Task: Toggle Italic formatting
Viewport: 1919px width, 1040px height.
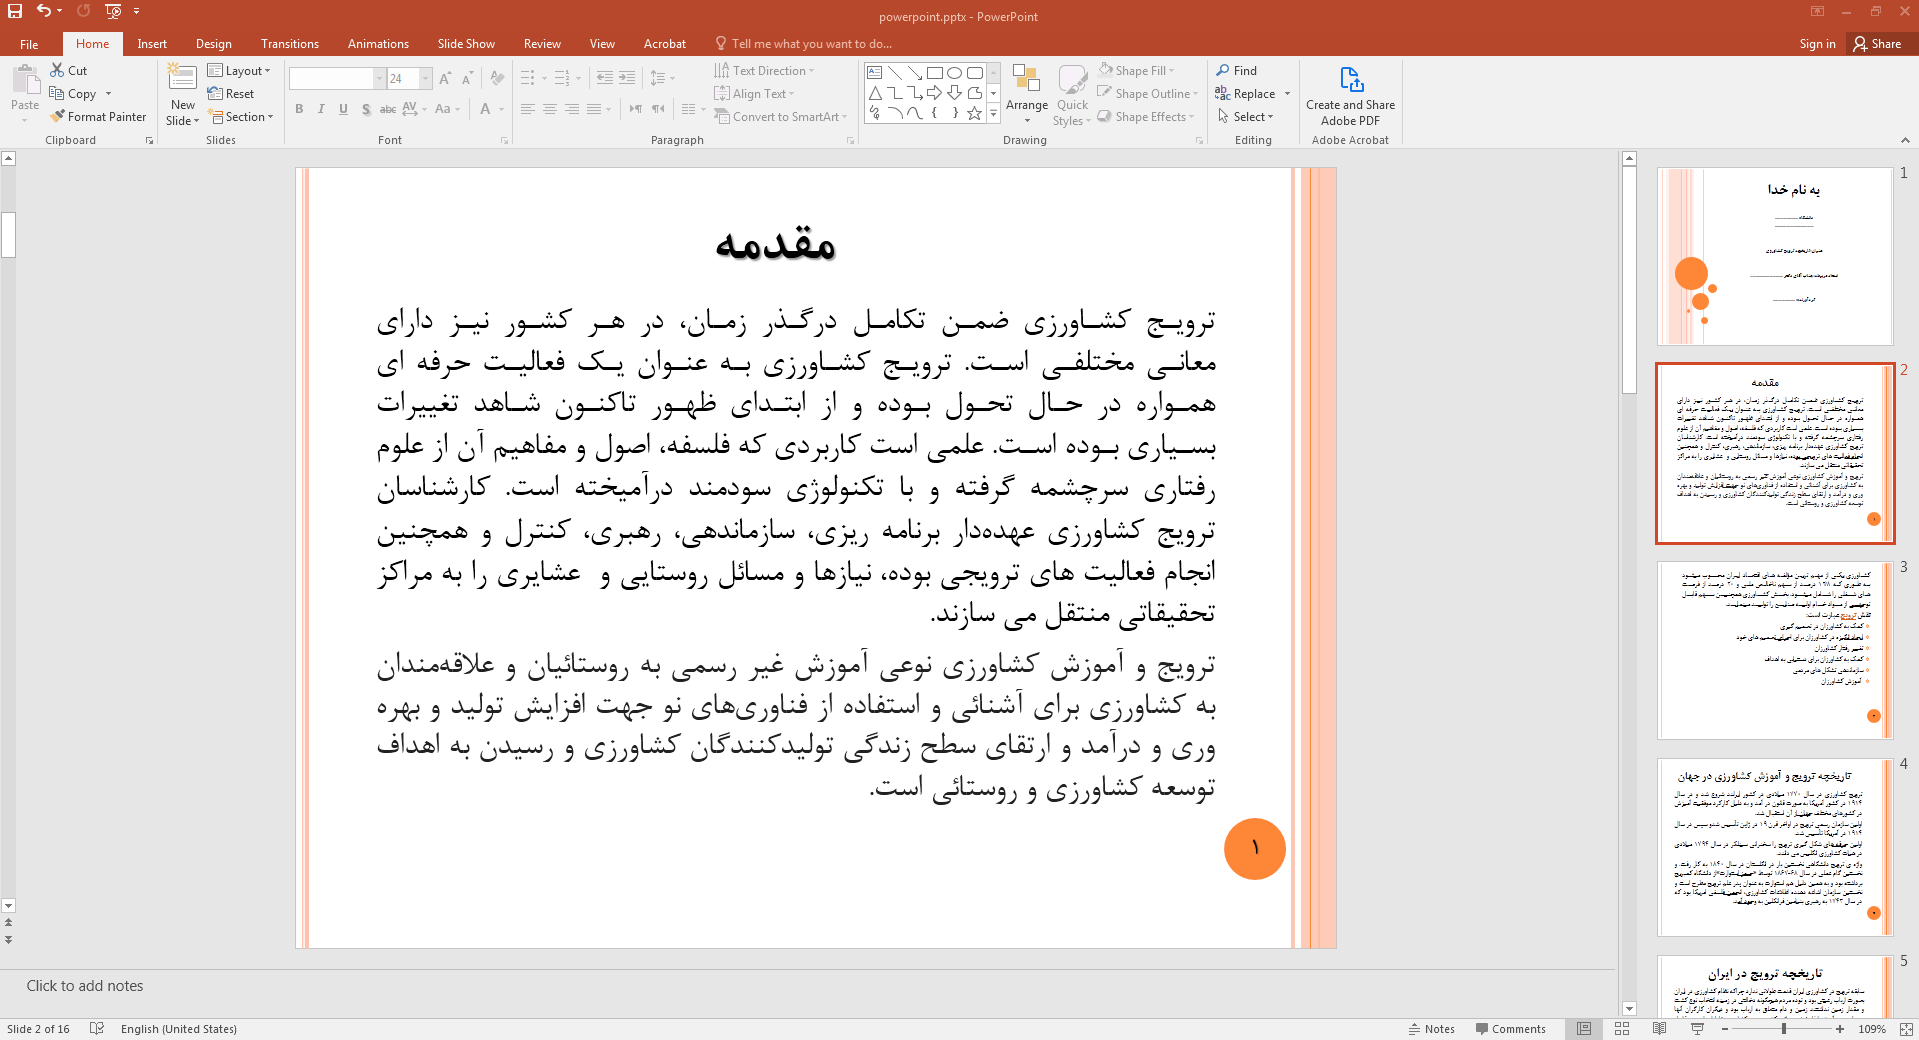Action: (x=321, y=109)
